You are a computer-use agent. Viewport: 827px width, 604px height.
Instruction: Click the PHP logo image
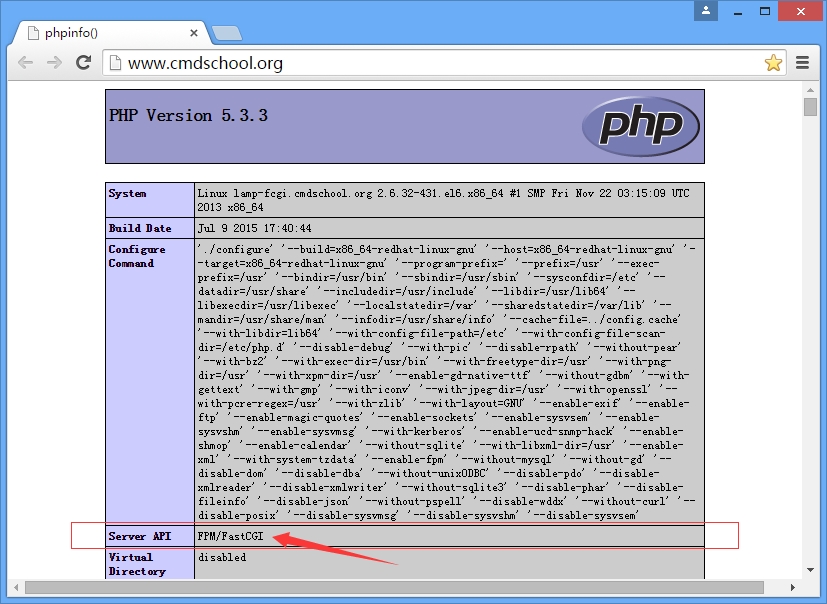click(641, 126)
